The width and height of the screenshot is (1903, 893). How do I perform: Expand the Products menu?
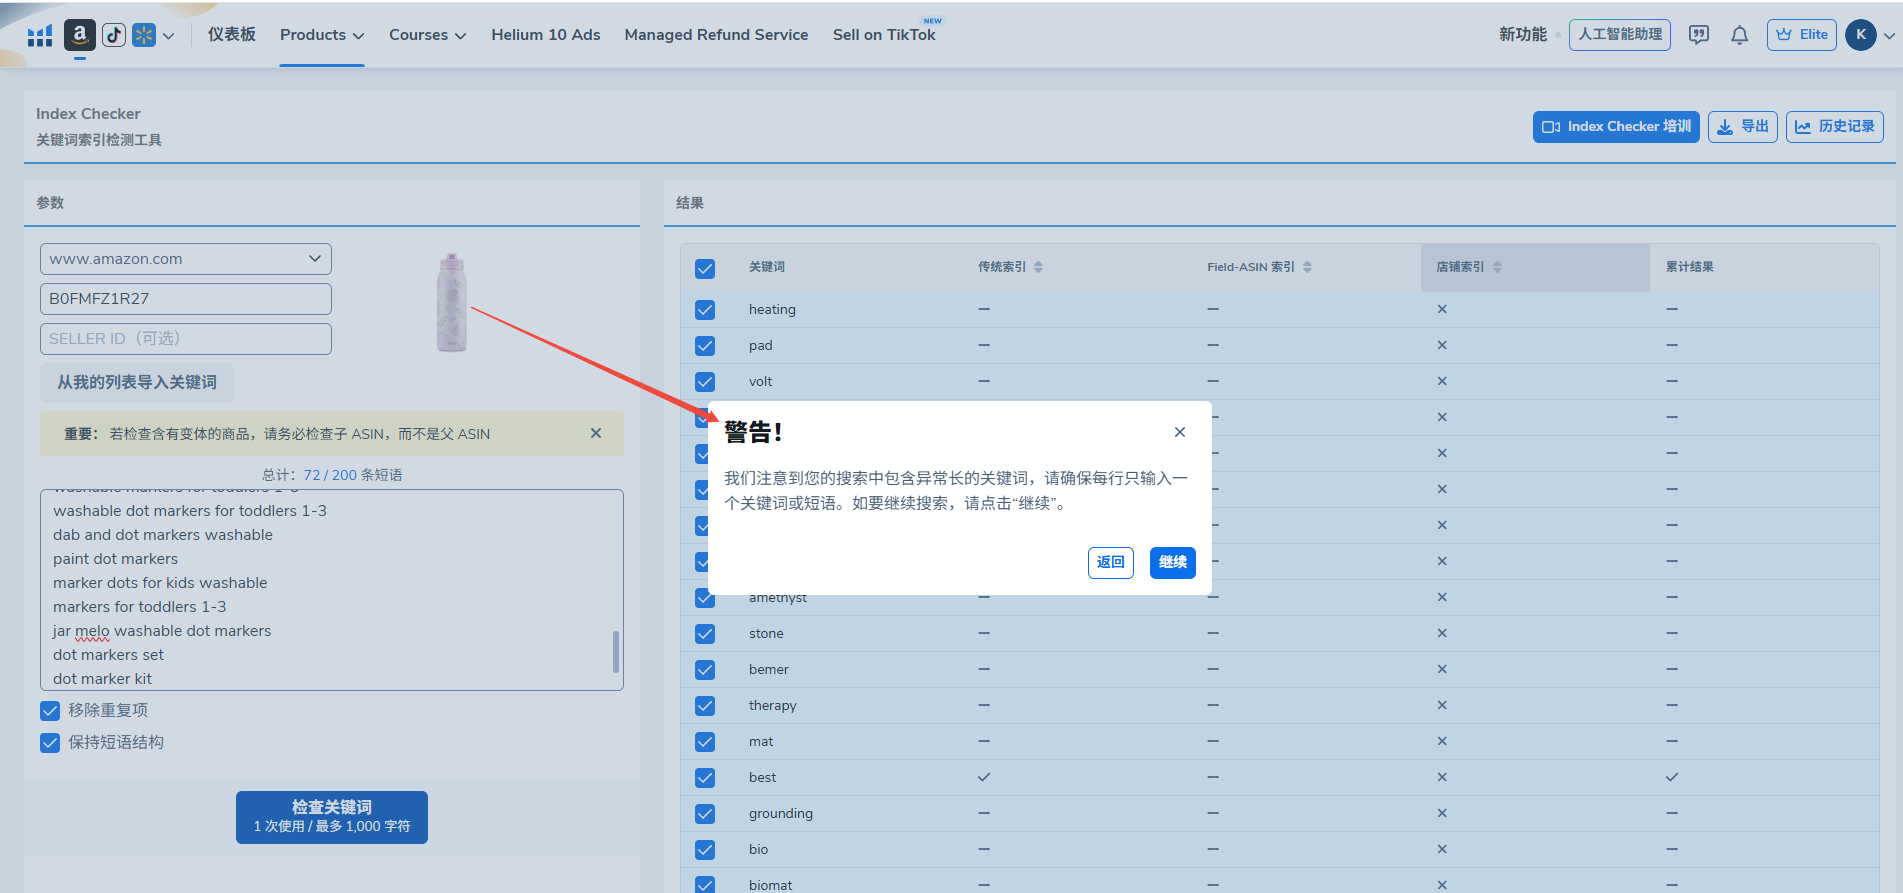pyautogui.click(x=321, y=35)
